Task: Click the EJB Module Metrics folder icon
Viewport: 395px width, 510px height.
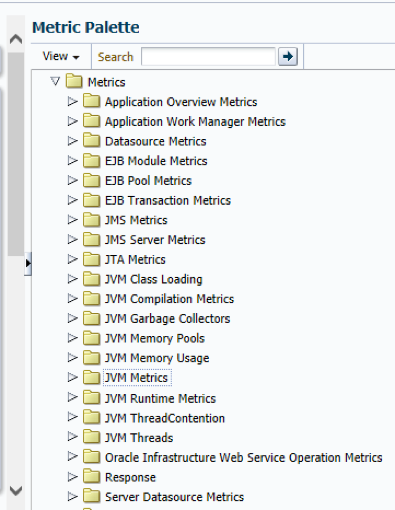Action: click(91, 160)
